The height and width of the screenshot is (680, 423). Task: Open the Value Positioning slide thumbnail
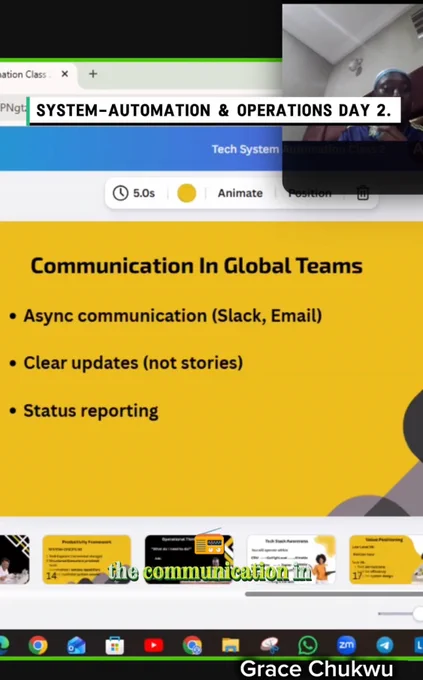click(x=386, y=559)
